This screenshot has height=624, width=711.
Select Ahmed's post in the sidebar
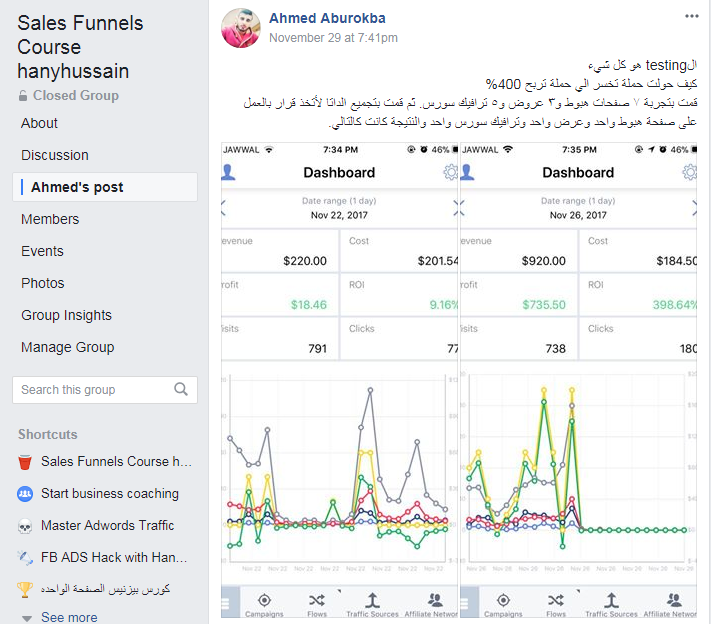tap(105, 187)
